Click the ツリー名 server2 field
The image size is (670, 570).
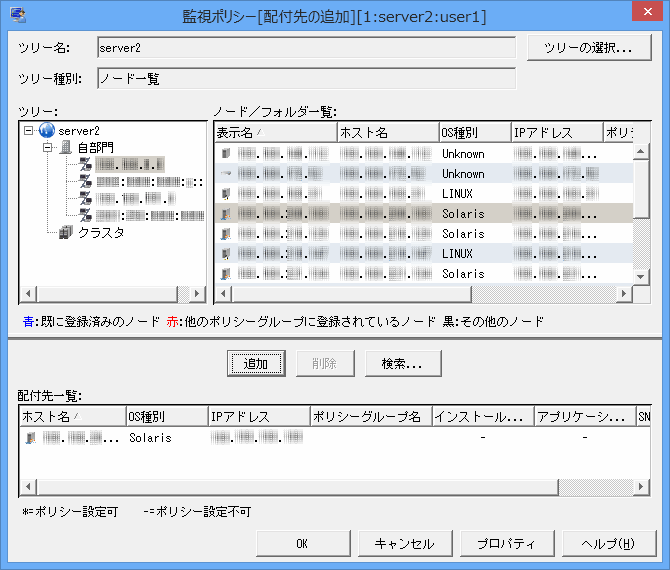[305, 48]
